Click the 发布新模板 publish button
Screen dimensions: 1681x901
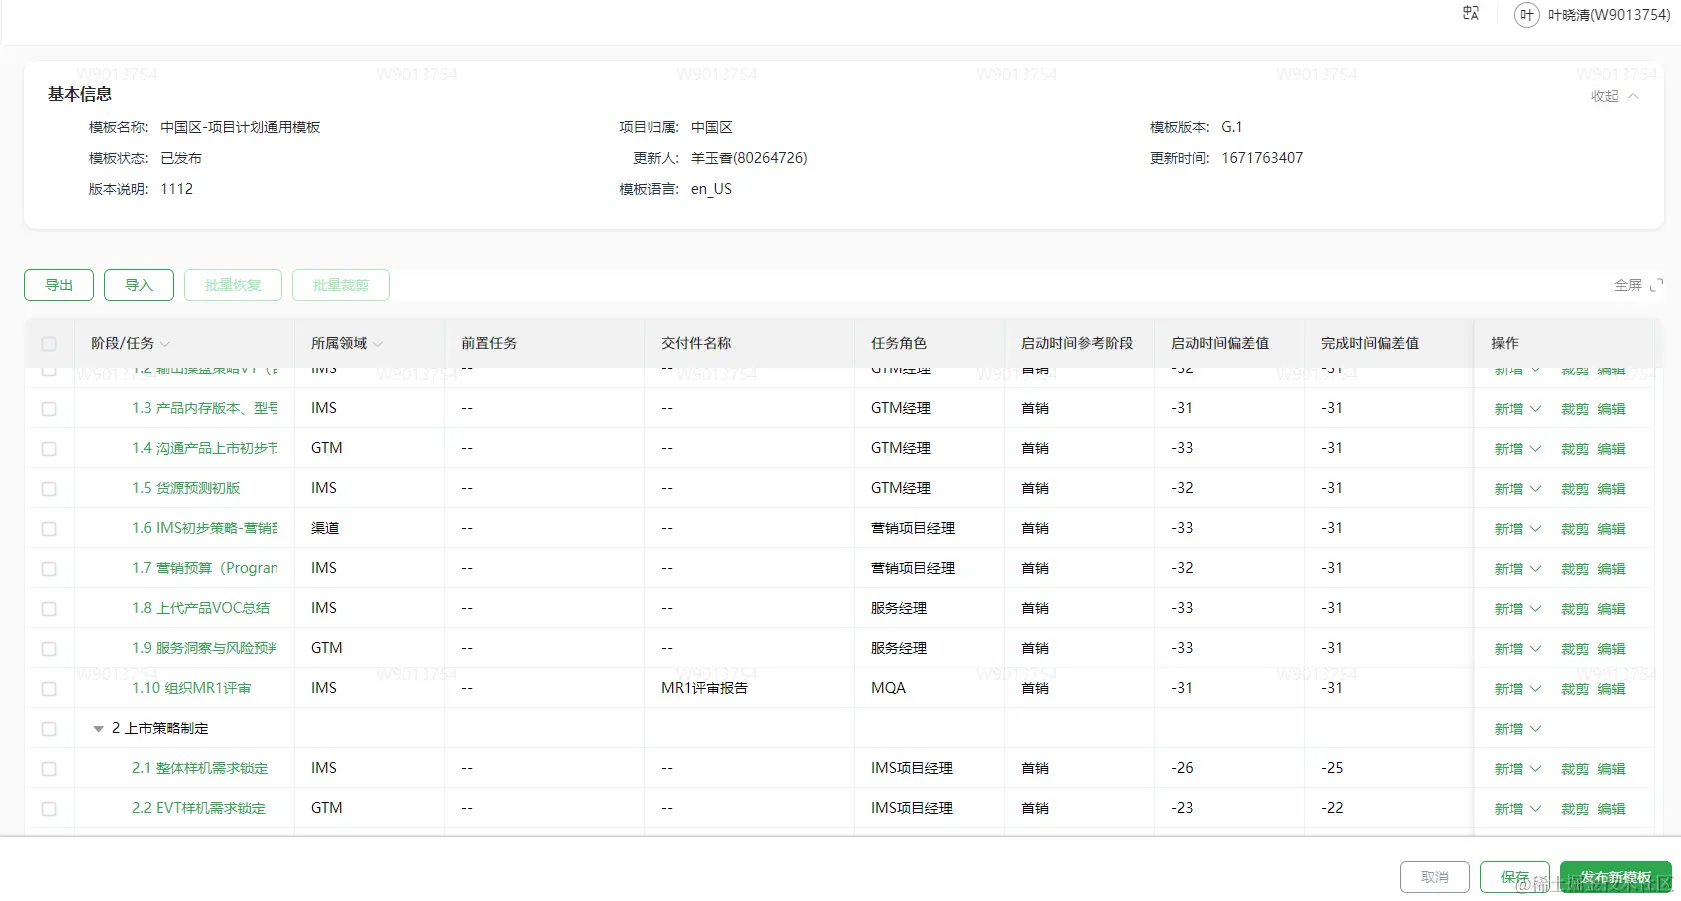coord(1616,877)
